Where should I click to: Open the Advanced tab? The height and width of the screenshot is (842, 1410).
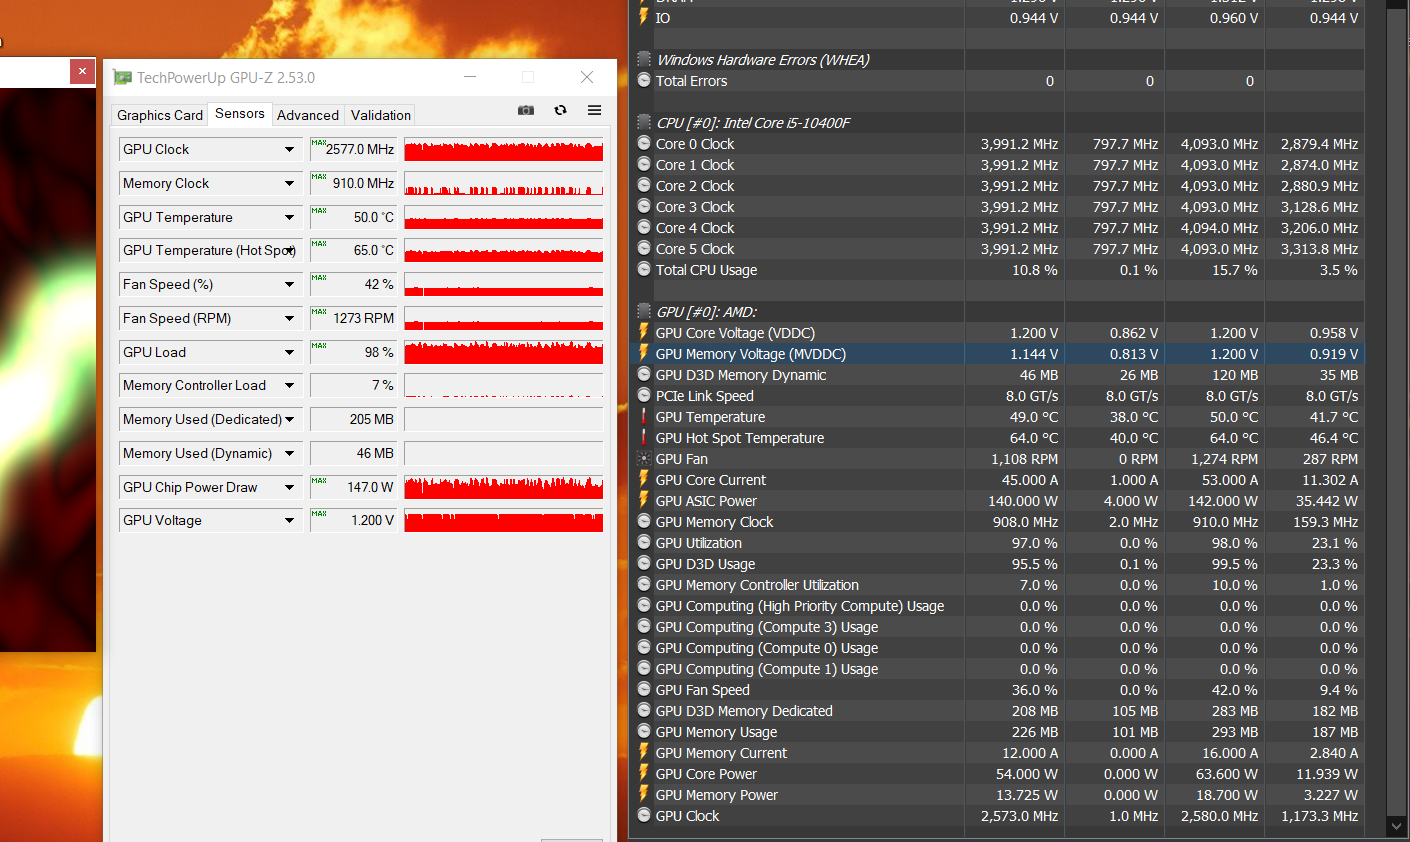[308, 115]
